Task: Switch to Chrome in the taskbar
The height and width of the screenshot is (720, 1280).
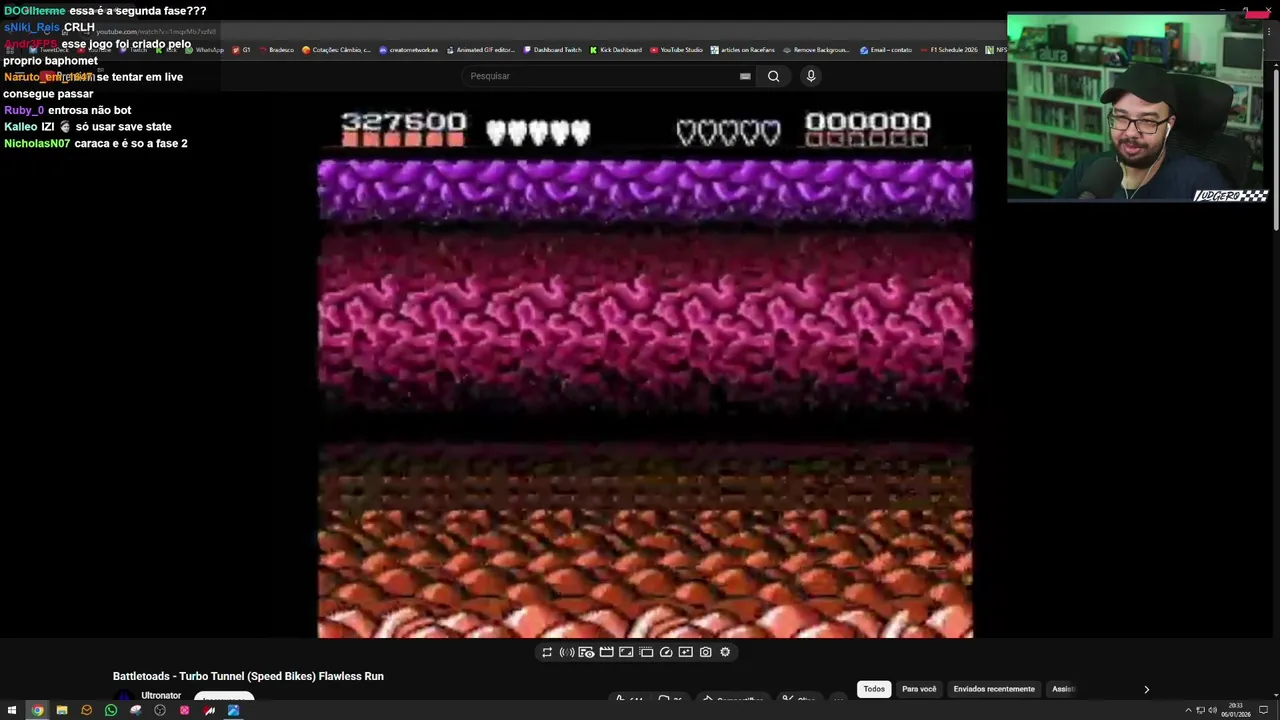Action: click(x=37, y=710)
